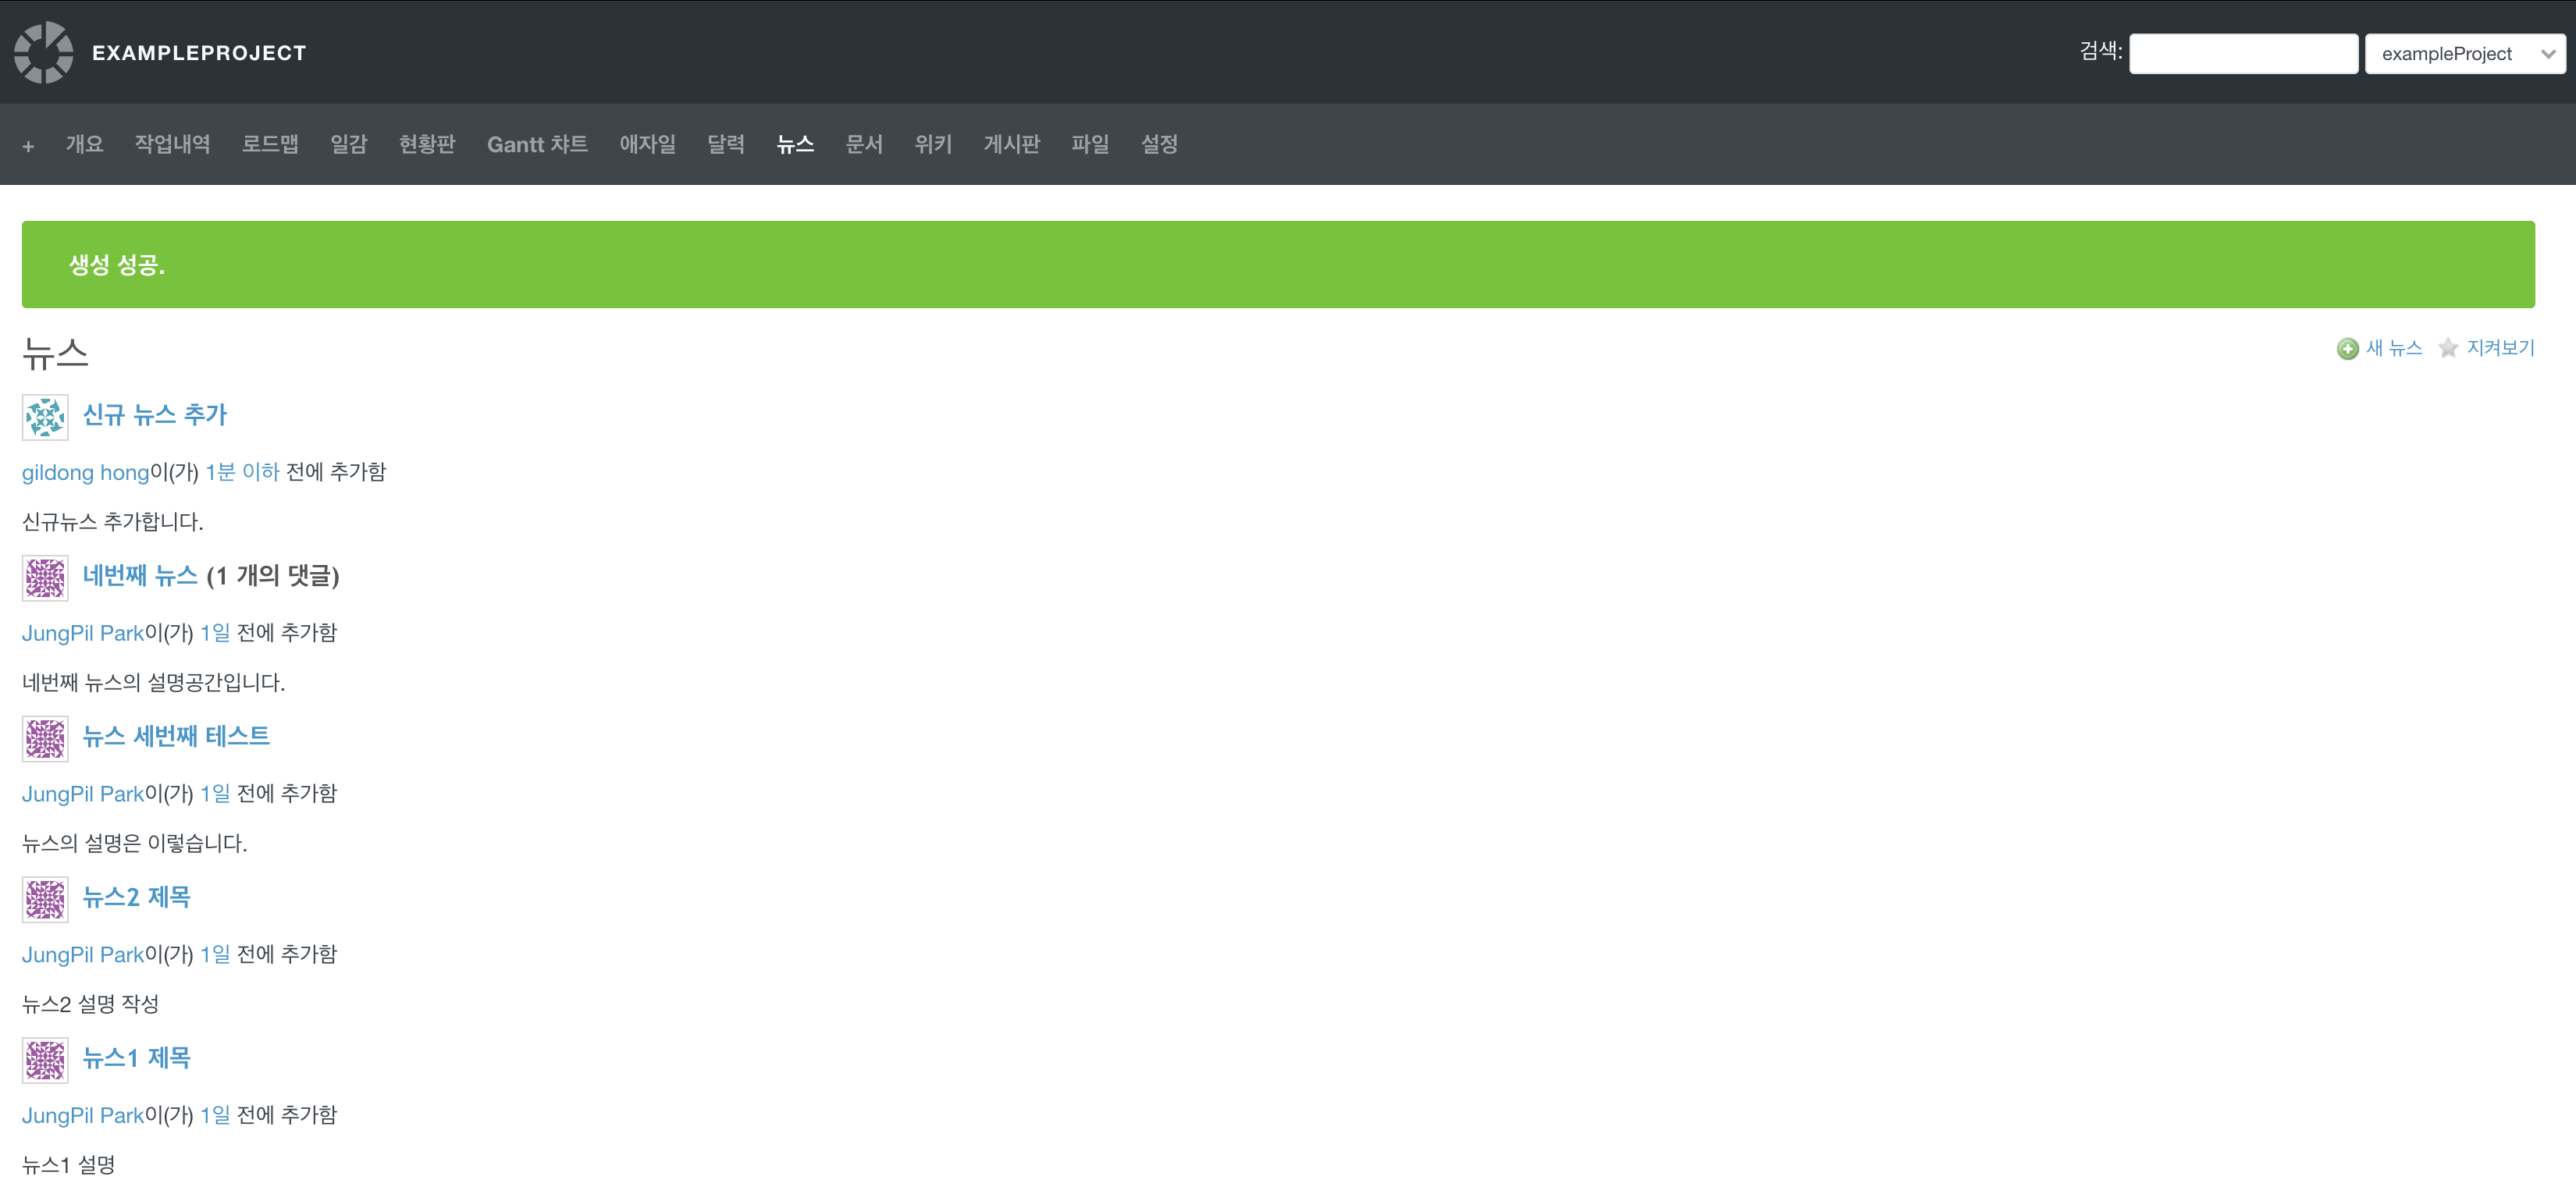
Task: Click the avatar beside 뉴스1 제목
Action: (x=45, y=1060)
